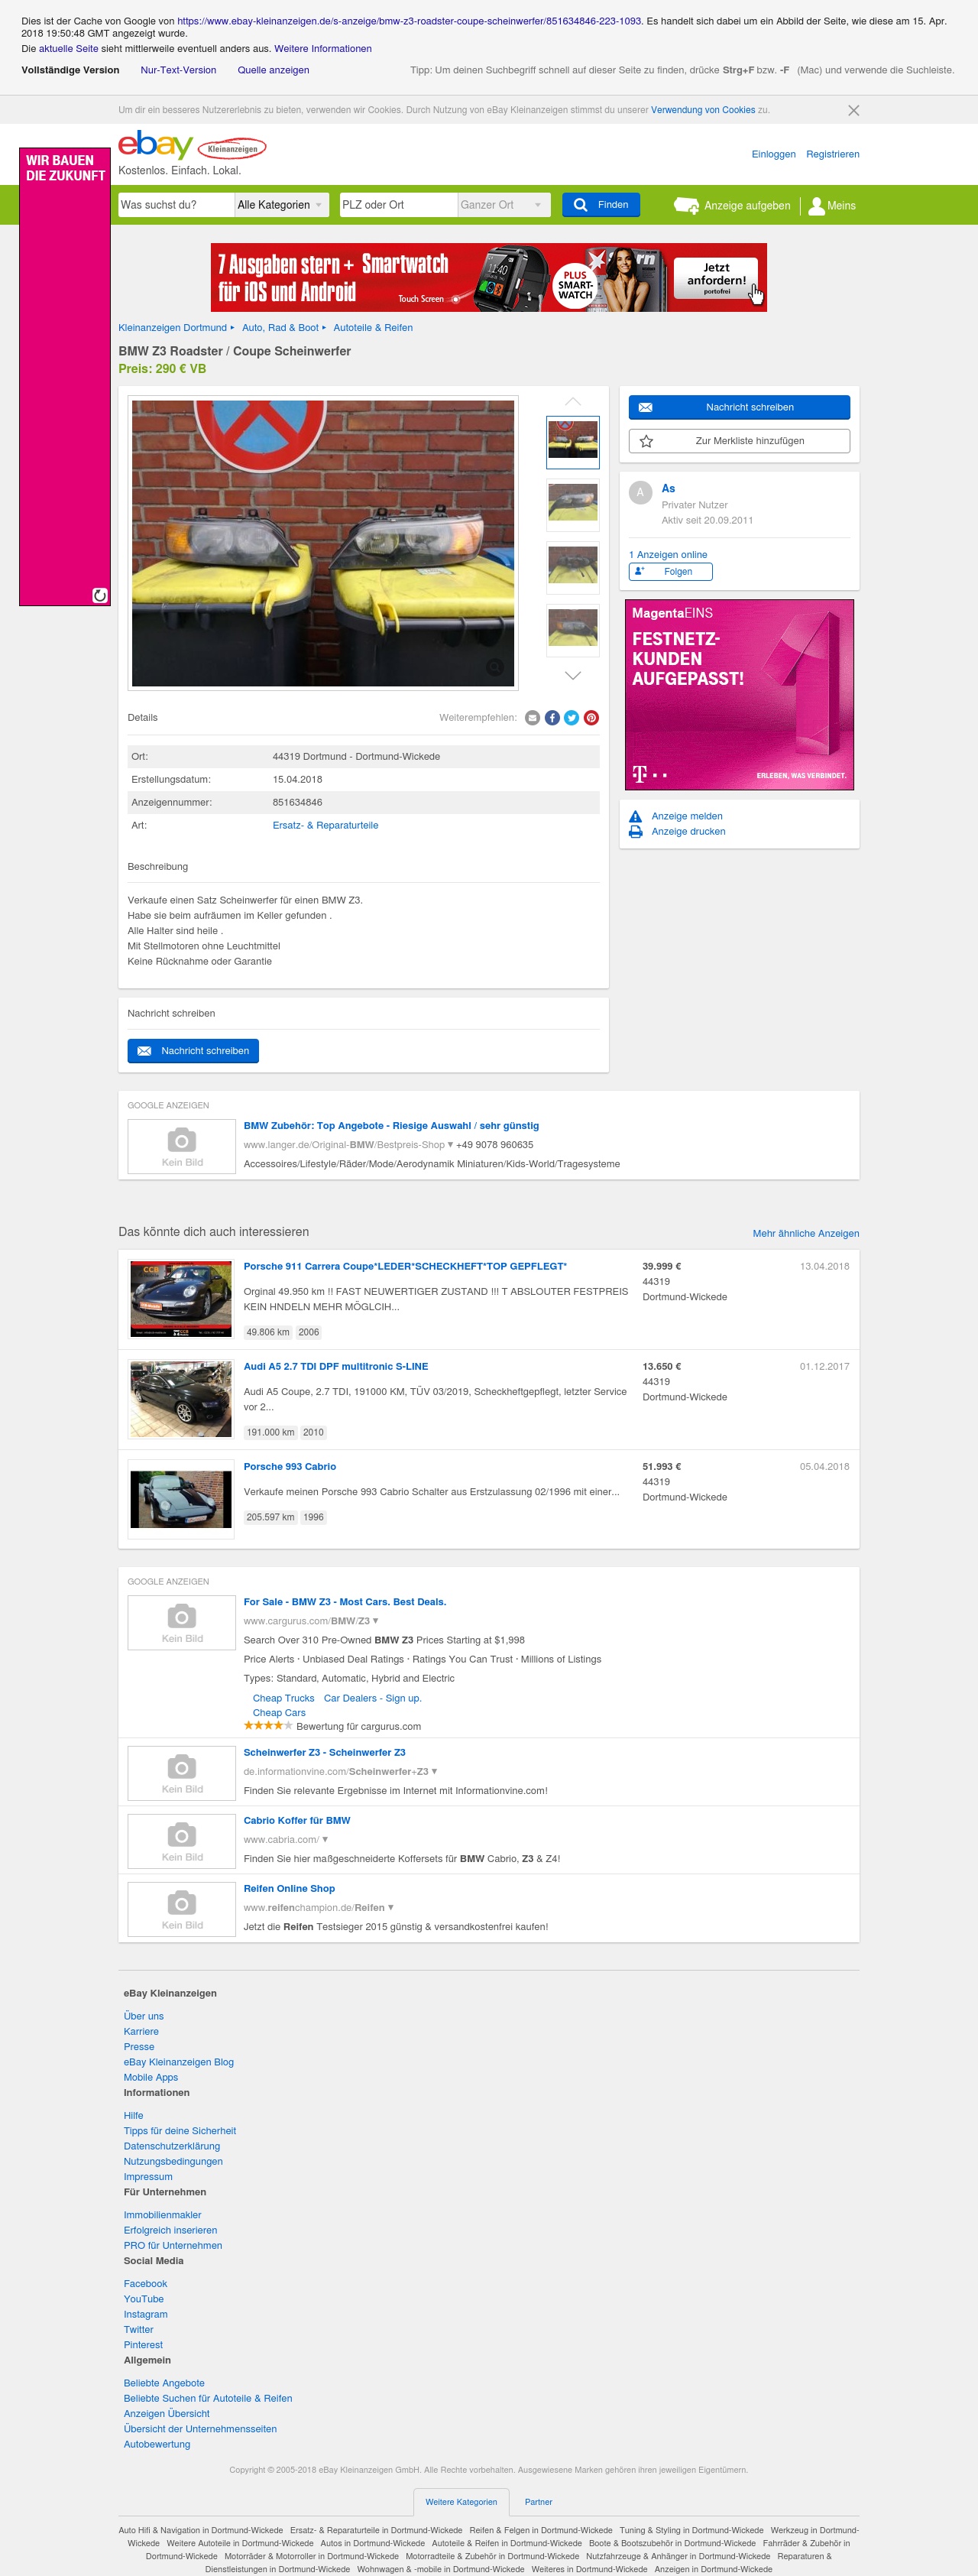Select the third headlight thumbnail
Viewport: 978px width, 2576px height.
pos(573,567)
